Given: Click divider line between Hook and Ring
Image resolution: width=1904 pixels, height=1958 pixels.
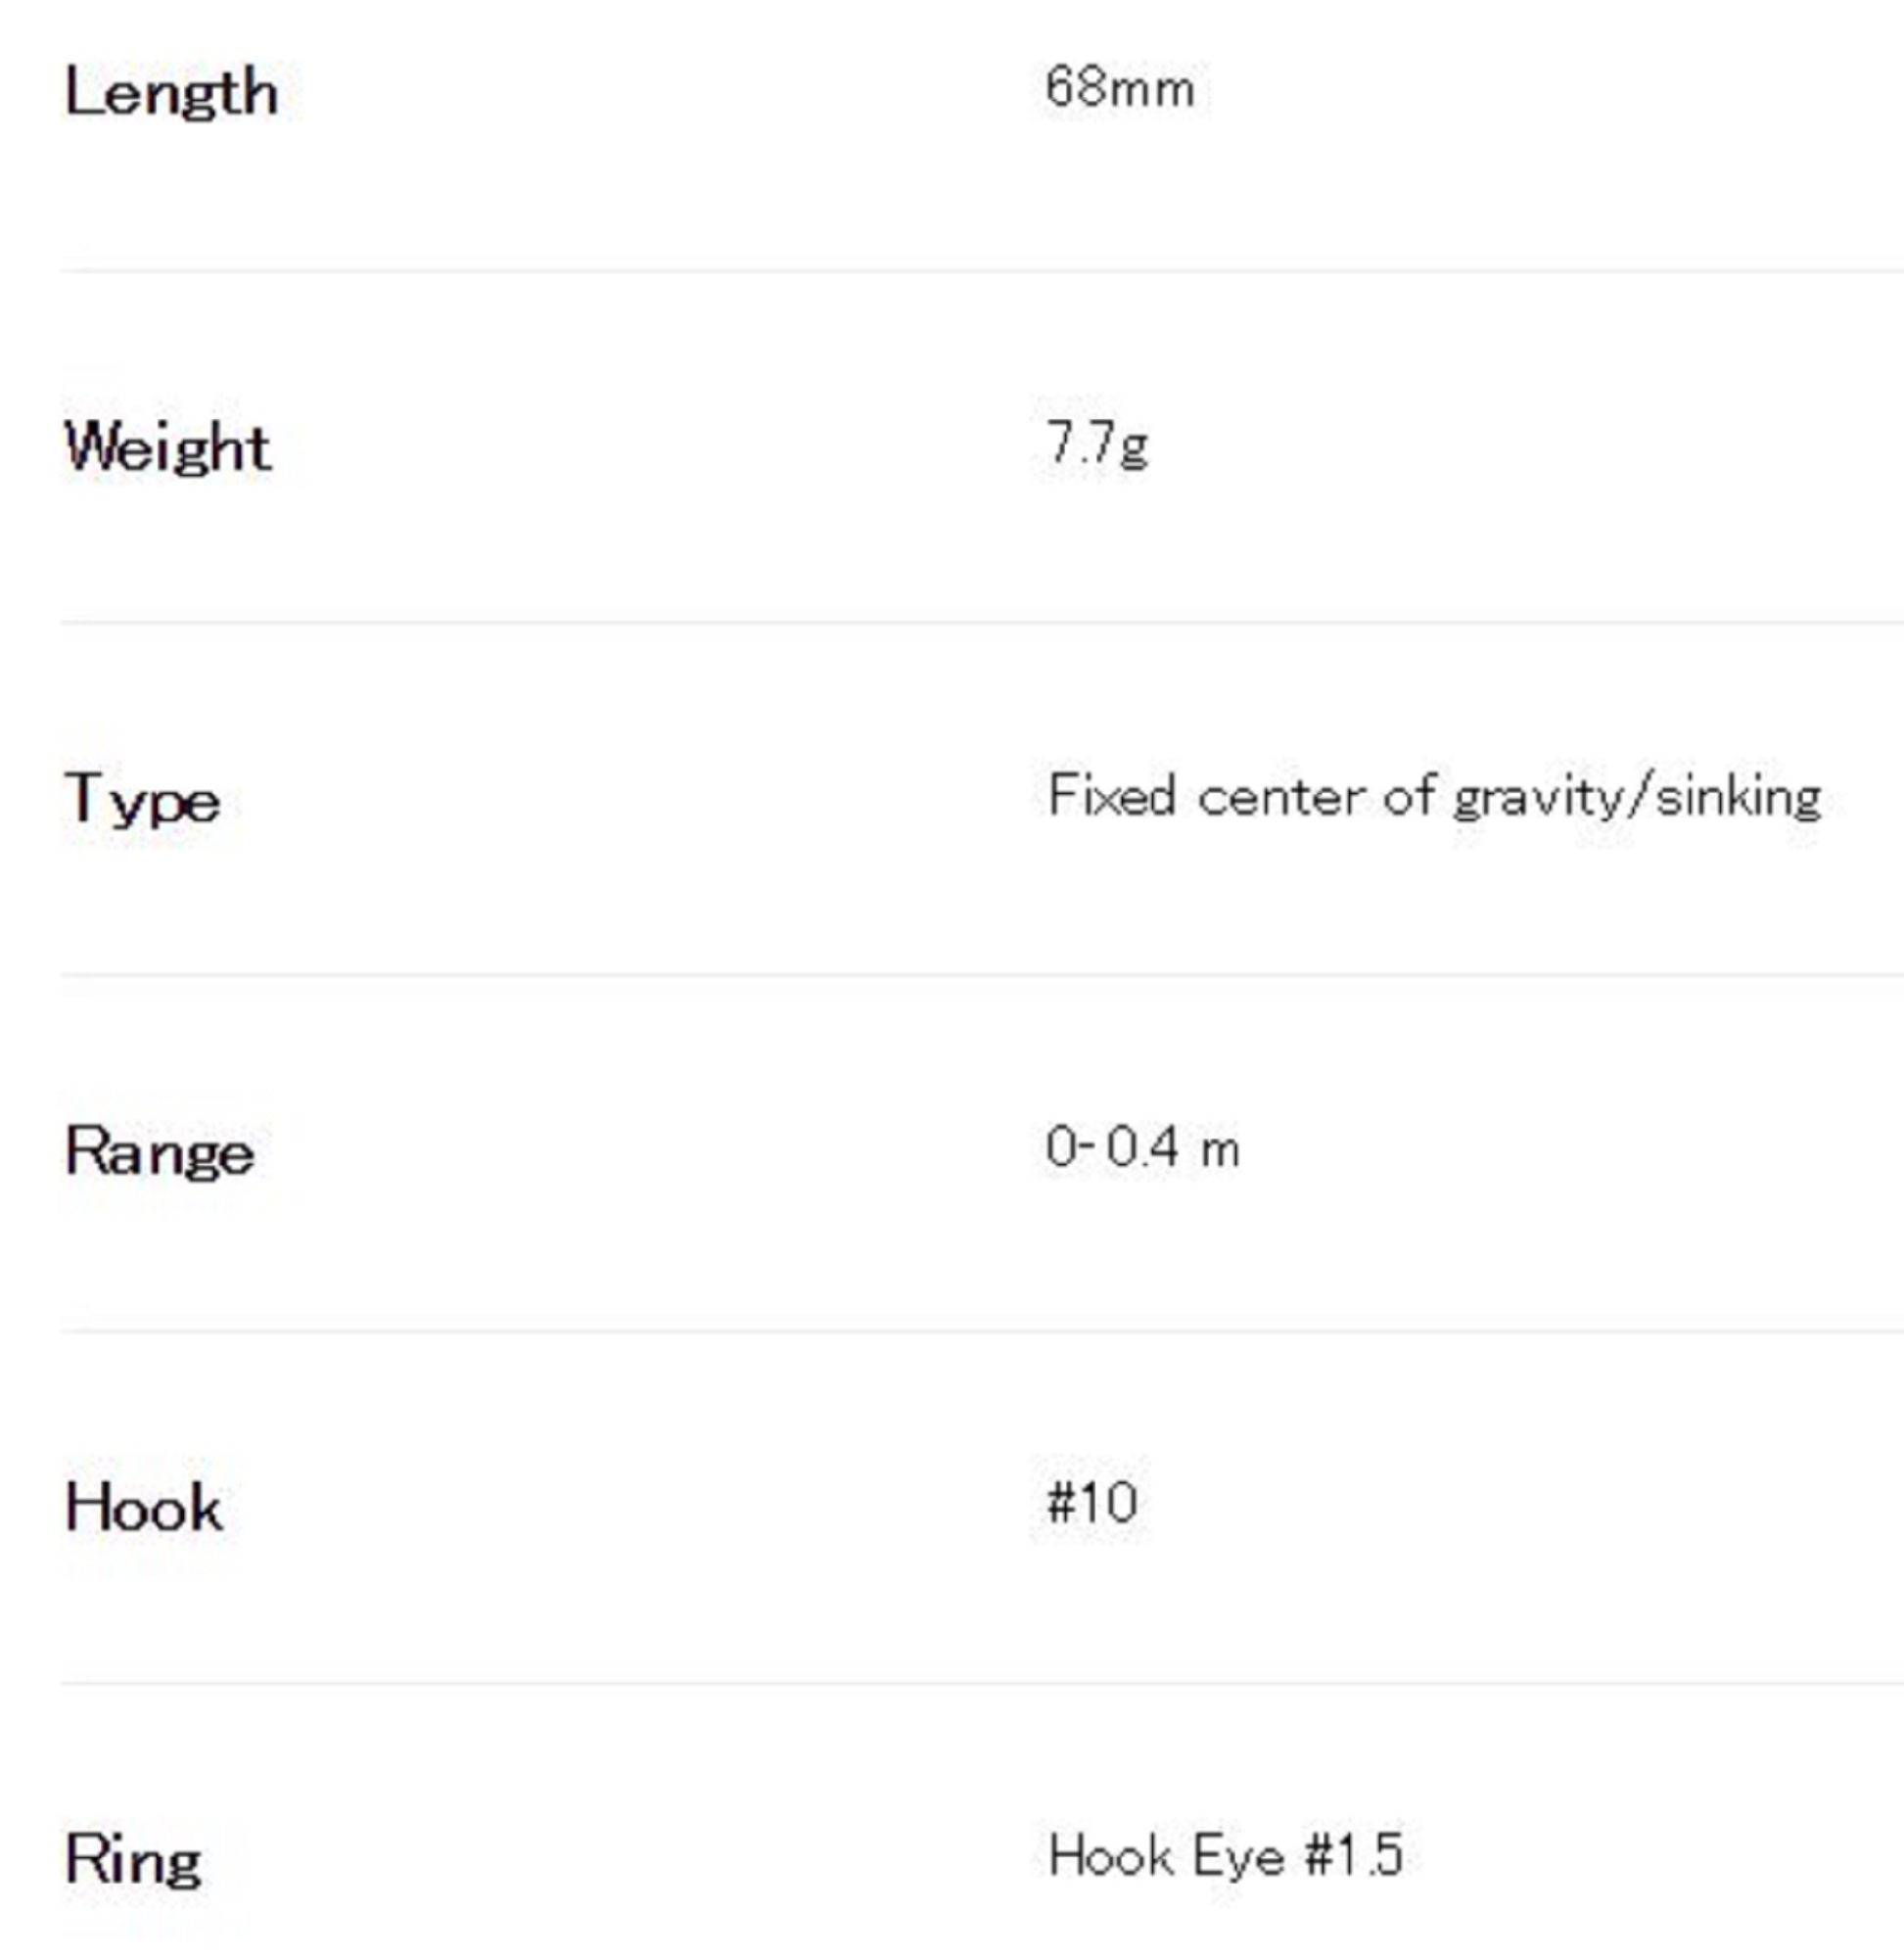Looking at the screenshot, I should pyautogui.click(x=980, y=1683).
